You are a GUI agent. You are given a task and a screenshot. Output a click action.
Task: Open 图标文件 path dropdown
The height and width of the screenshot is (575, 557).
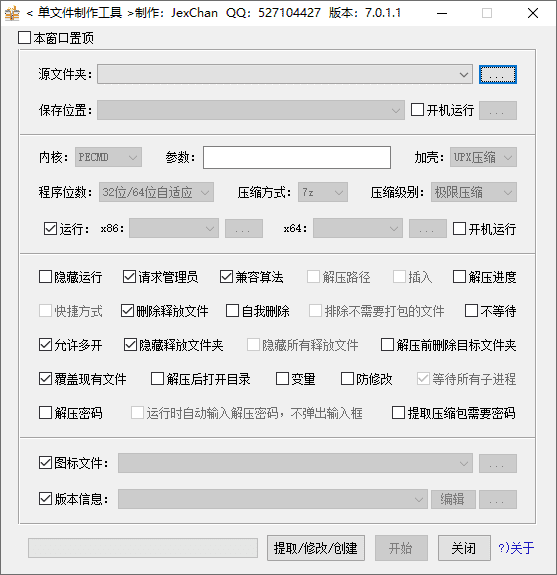(x=295, y=464)
